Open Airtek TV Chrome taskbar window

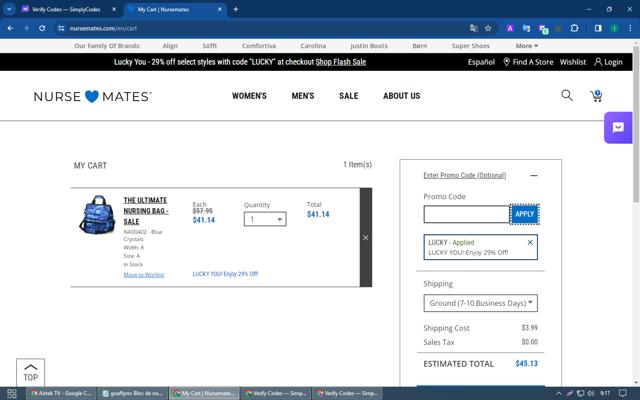click(x=61, y=393)
